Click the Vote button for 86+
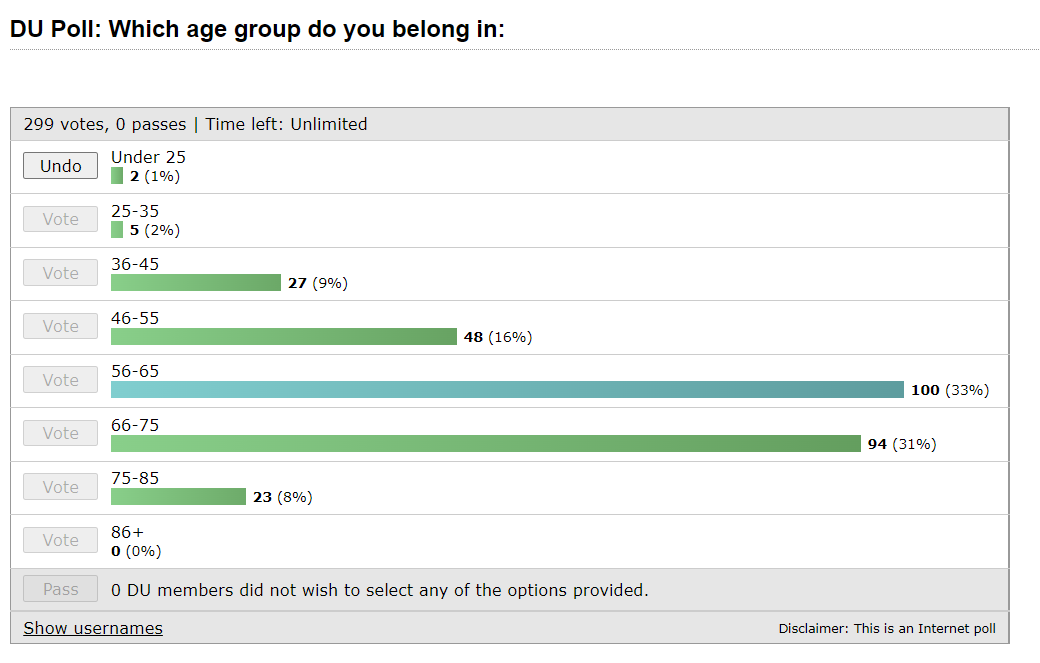 [x=60, y=540]
